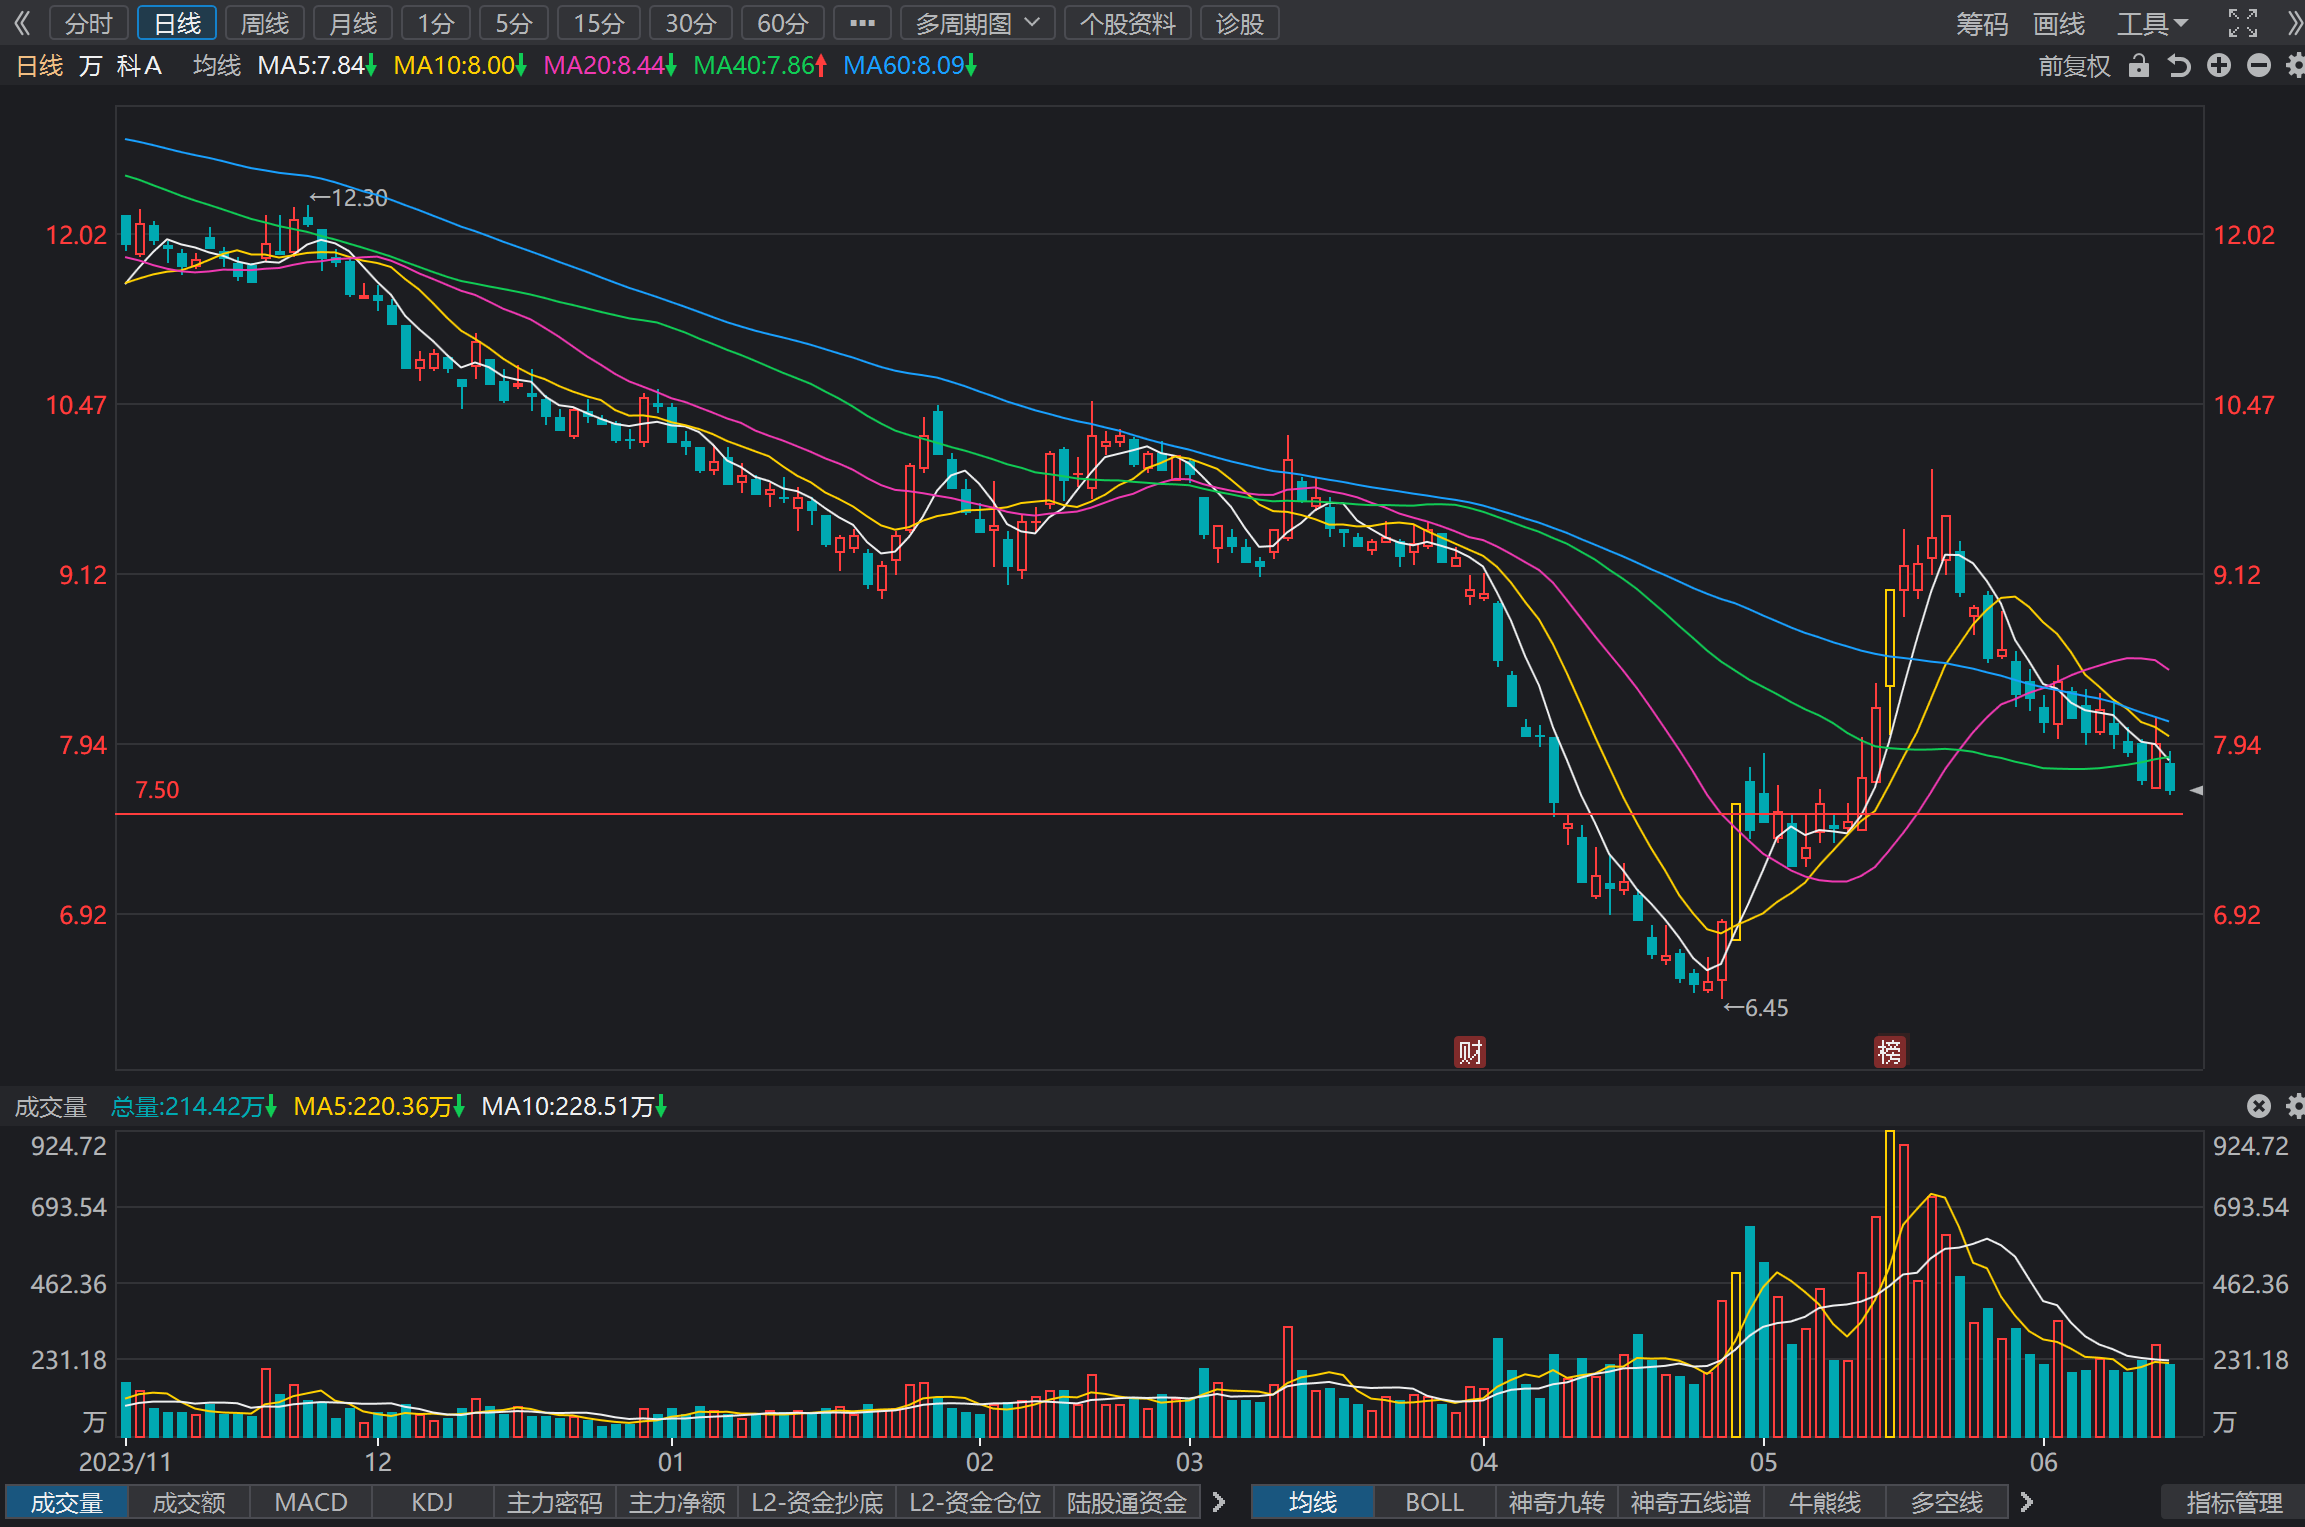Select 多空线 indicator
The height and width of the screenshot is (1527, 2305).
(1947, 1502)
